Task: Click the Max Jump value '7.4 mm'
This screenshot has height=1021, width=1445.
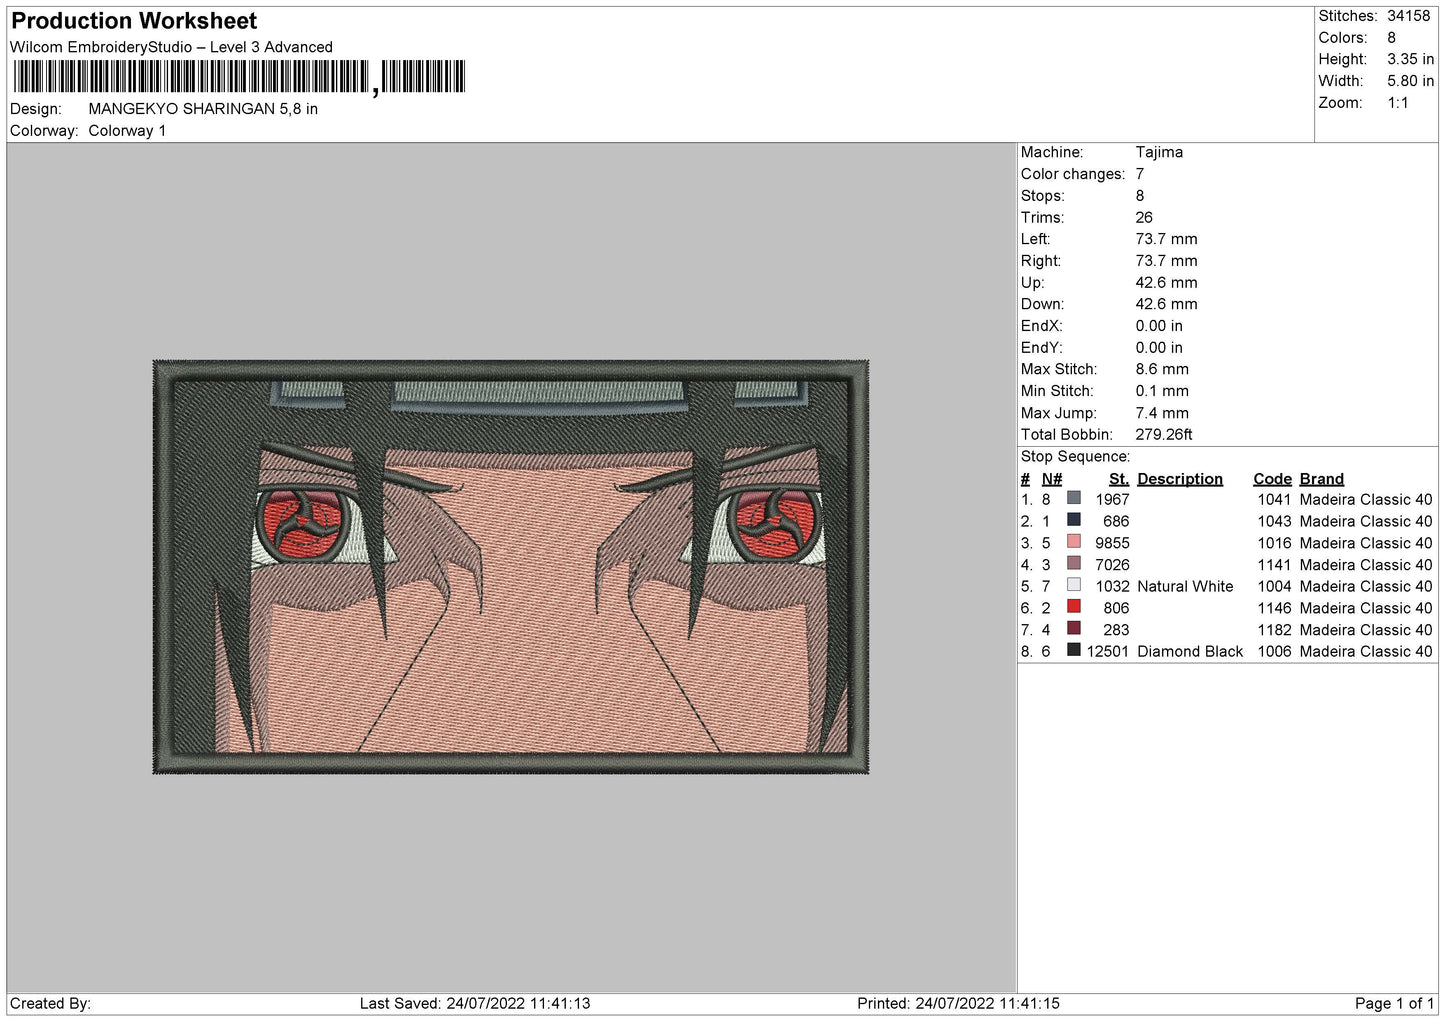Action: 1162,413
